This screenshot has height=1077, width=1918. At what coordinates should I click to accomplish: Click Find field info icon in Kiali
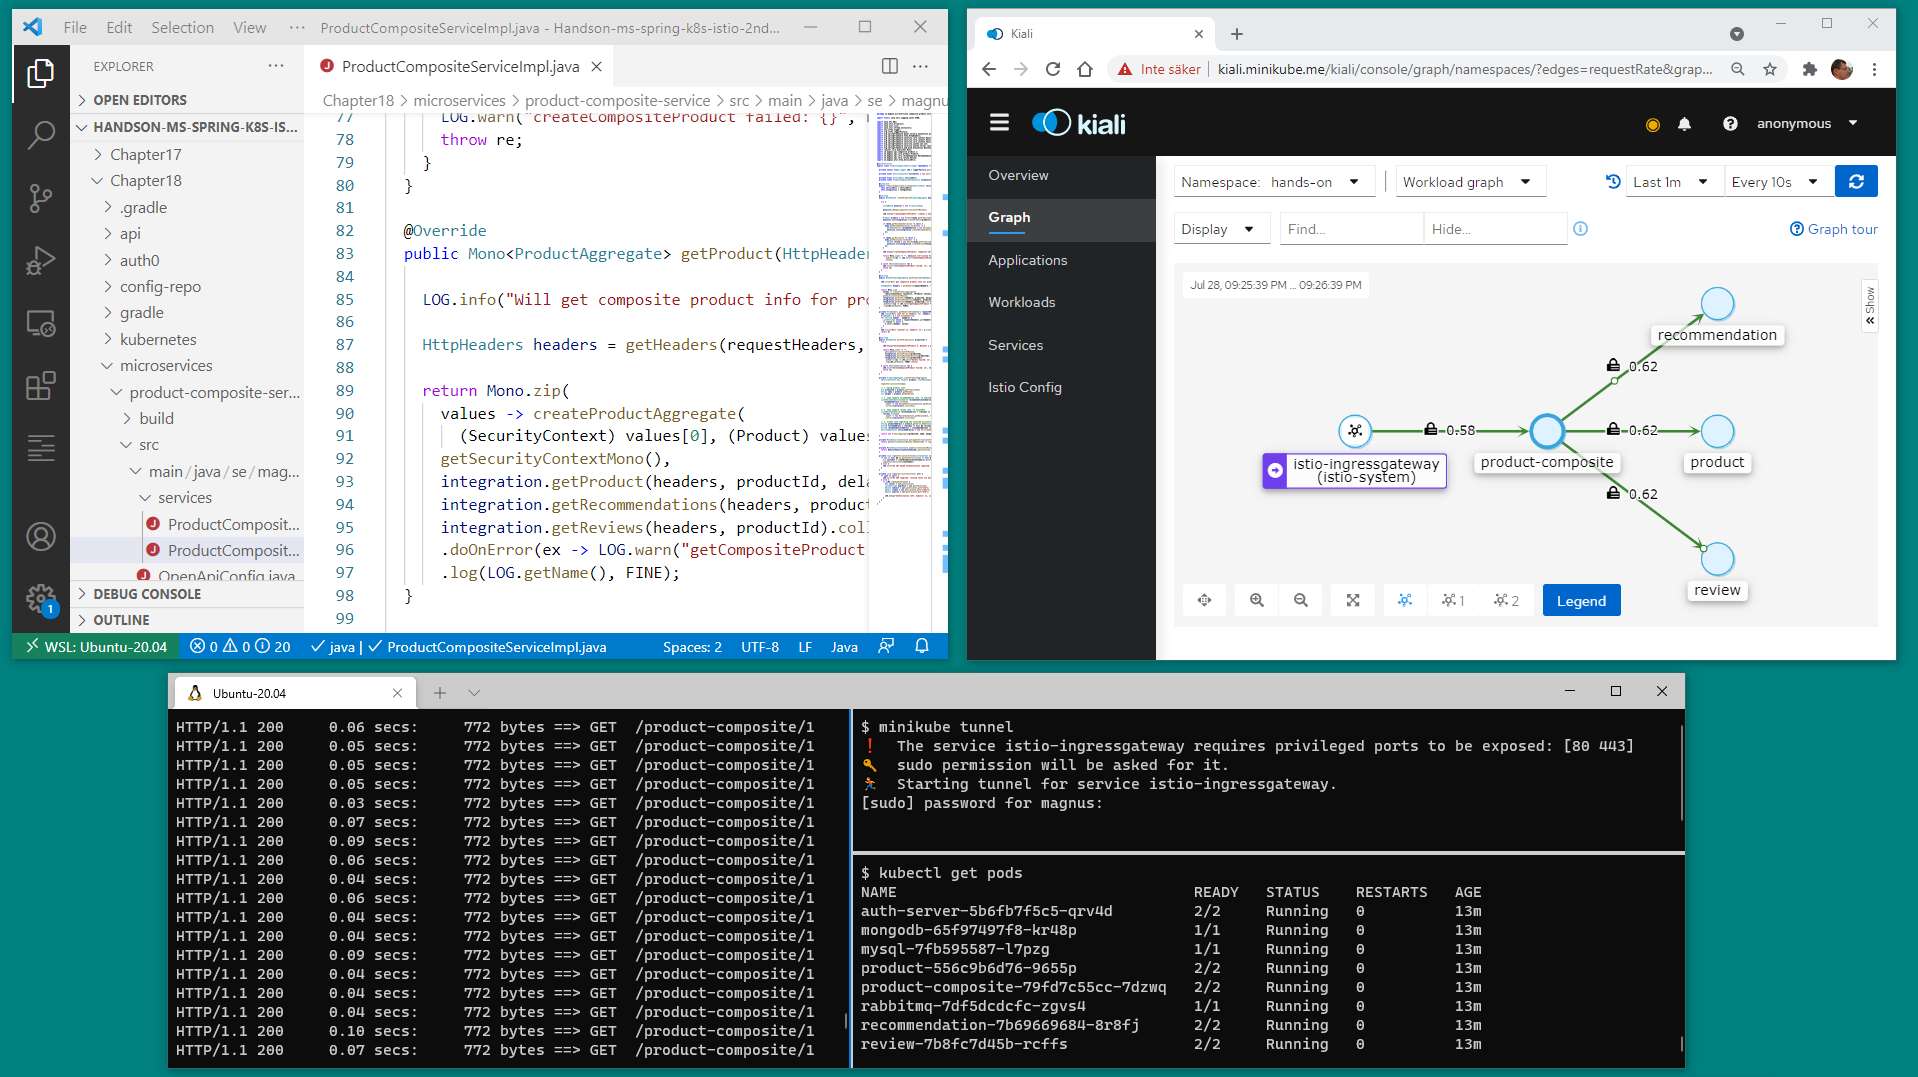click(x=1580, y=228)
